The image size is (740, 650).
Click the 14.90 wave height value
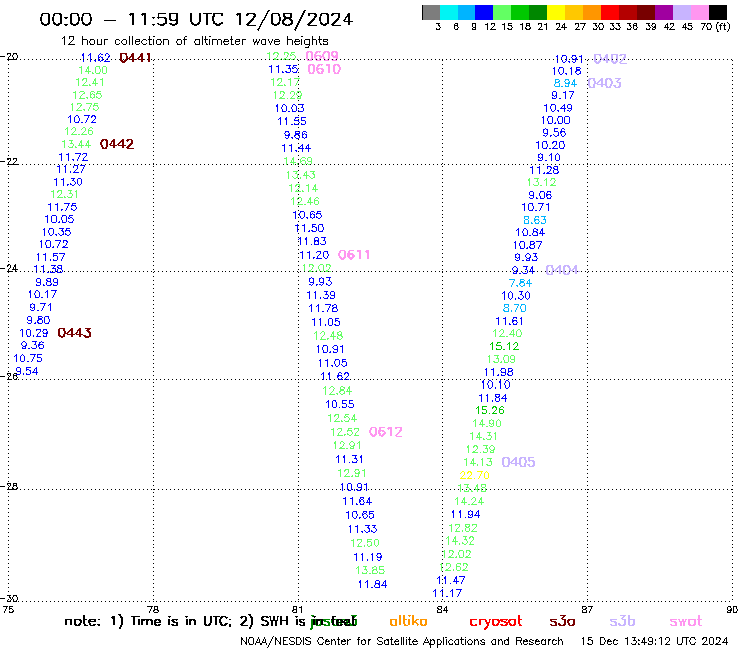[x=487, y=423]
